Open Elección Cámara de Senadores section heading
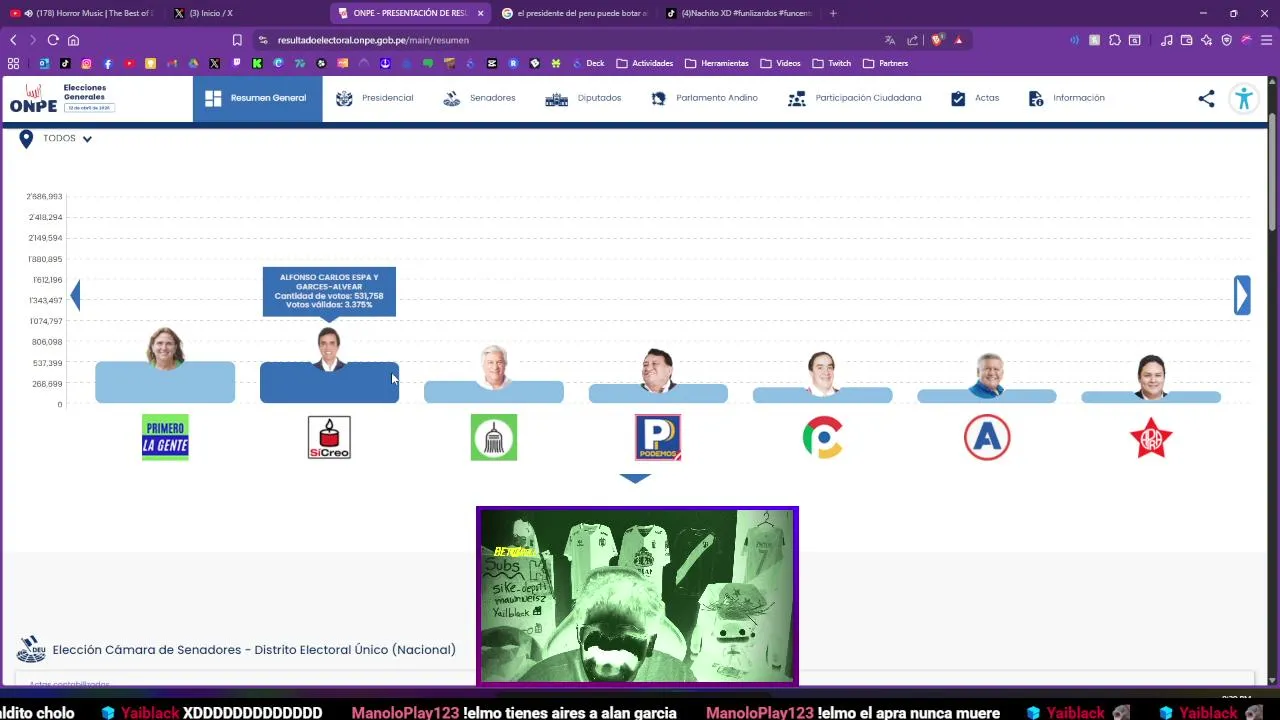The height and width of the screenshot is (720, 1280). [x=254, y=650]
